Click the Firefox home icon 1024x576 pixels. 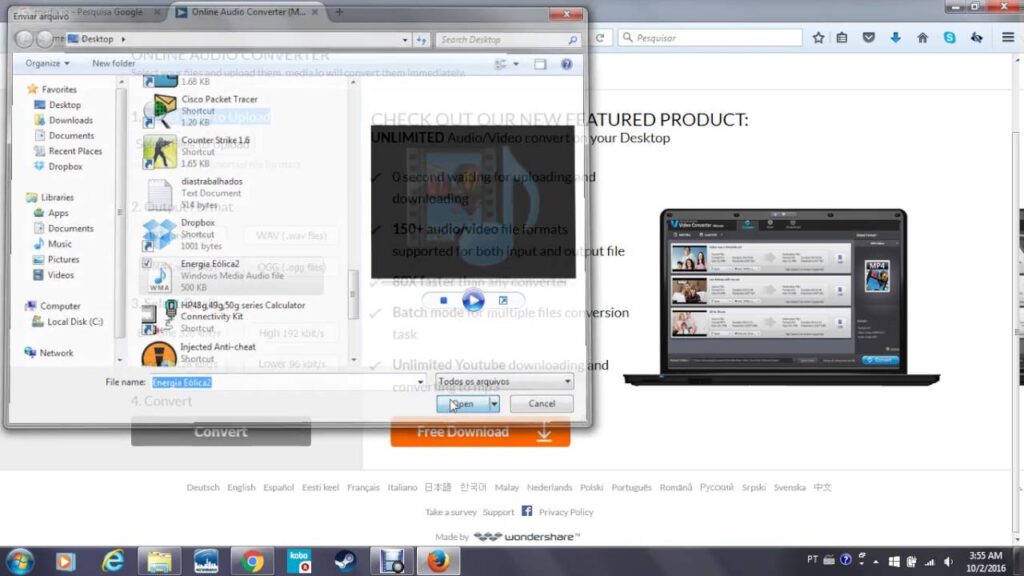click(x=922, y=38)
